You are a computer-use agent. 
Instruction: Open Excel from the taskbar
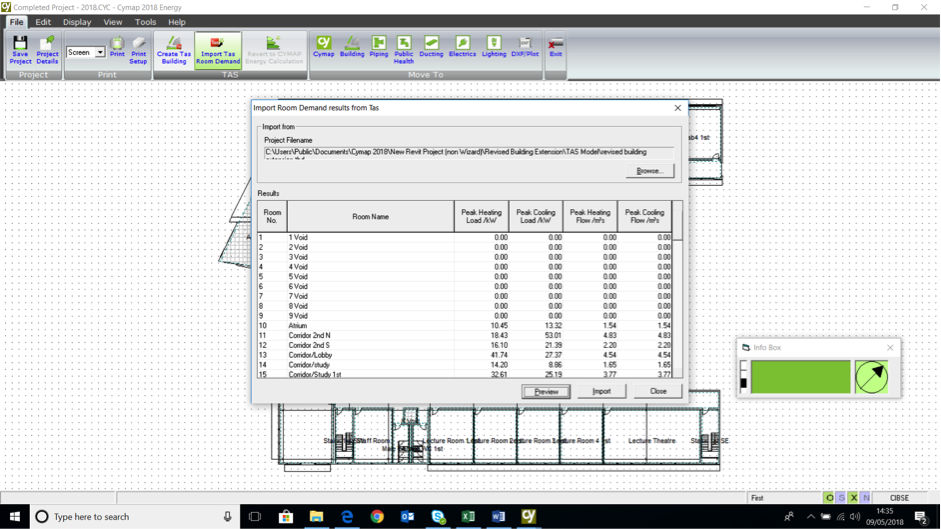[468, 516]
